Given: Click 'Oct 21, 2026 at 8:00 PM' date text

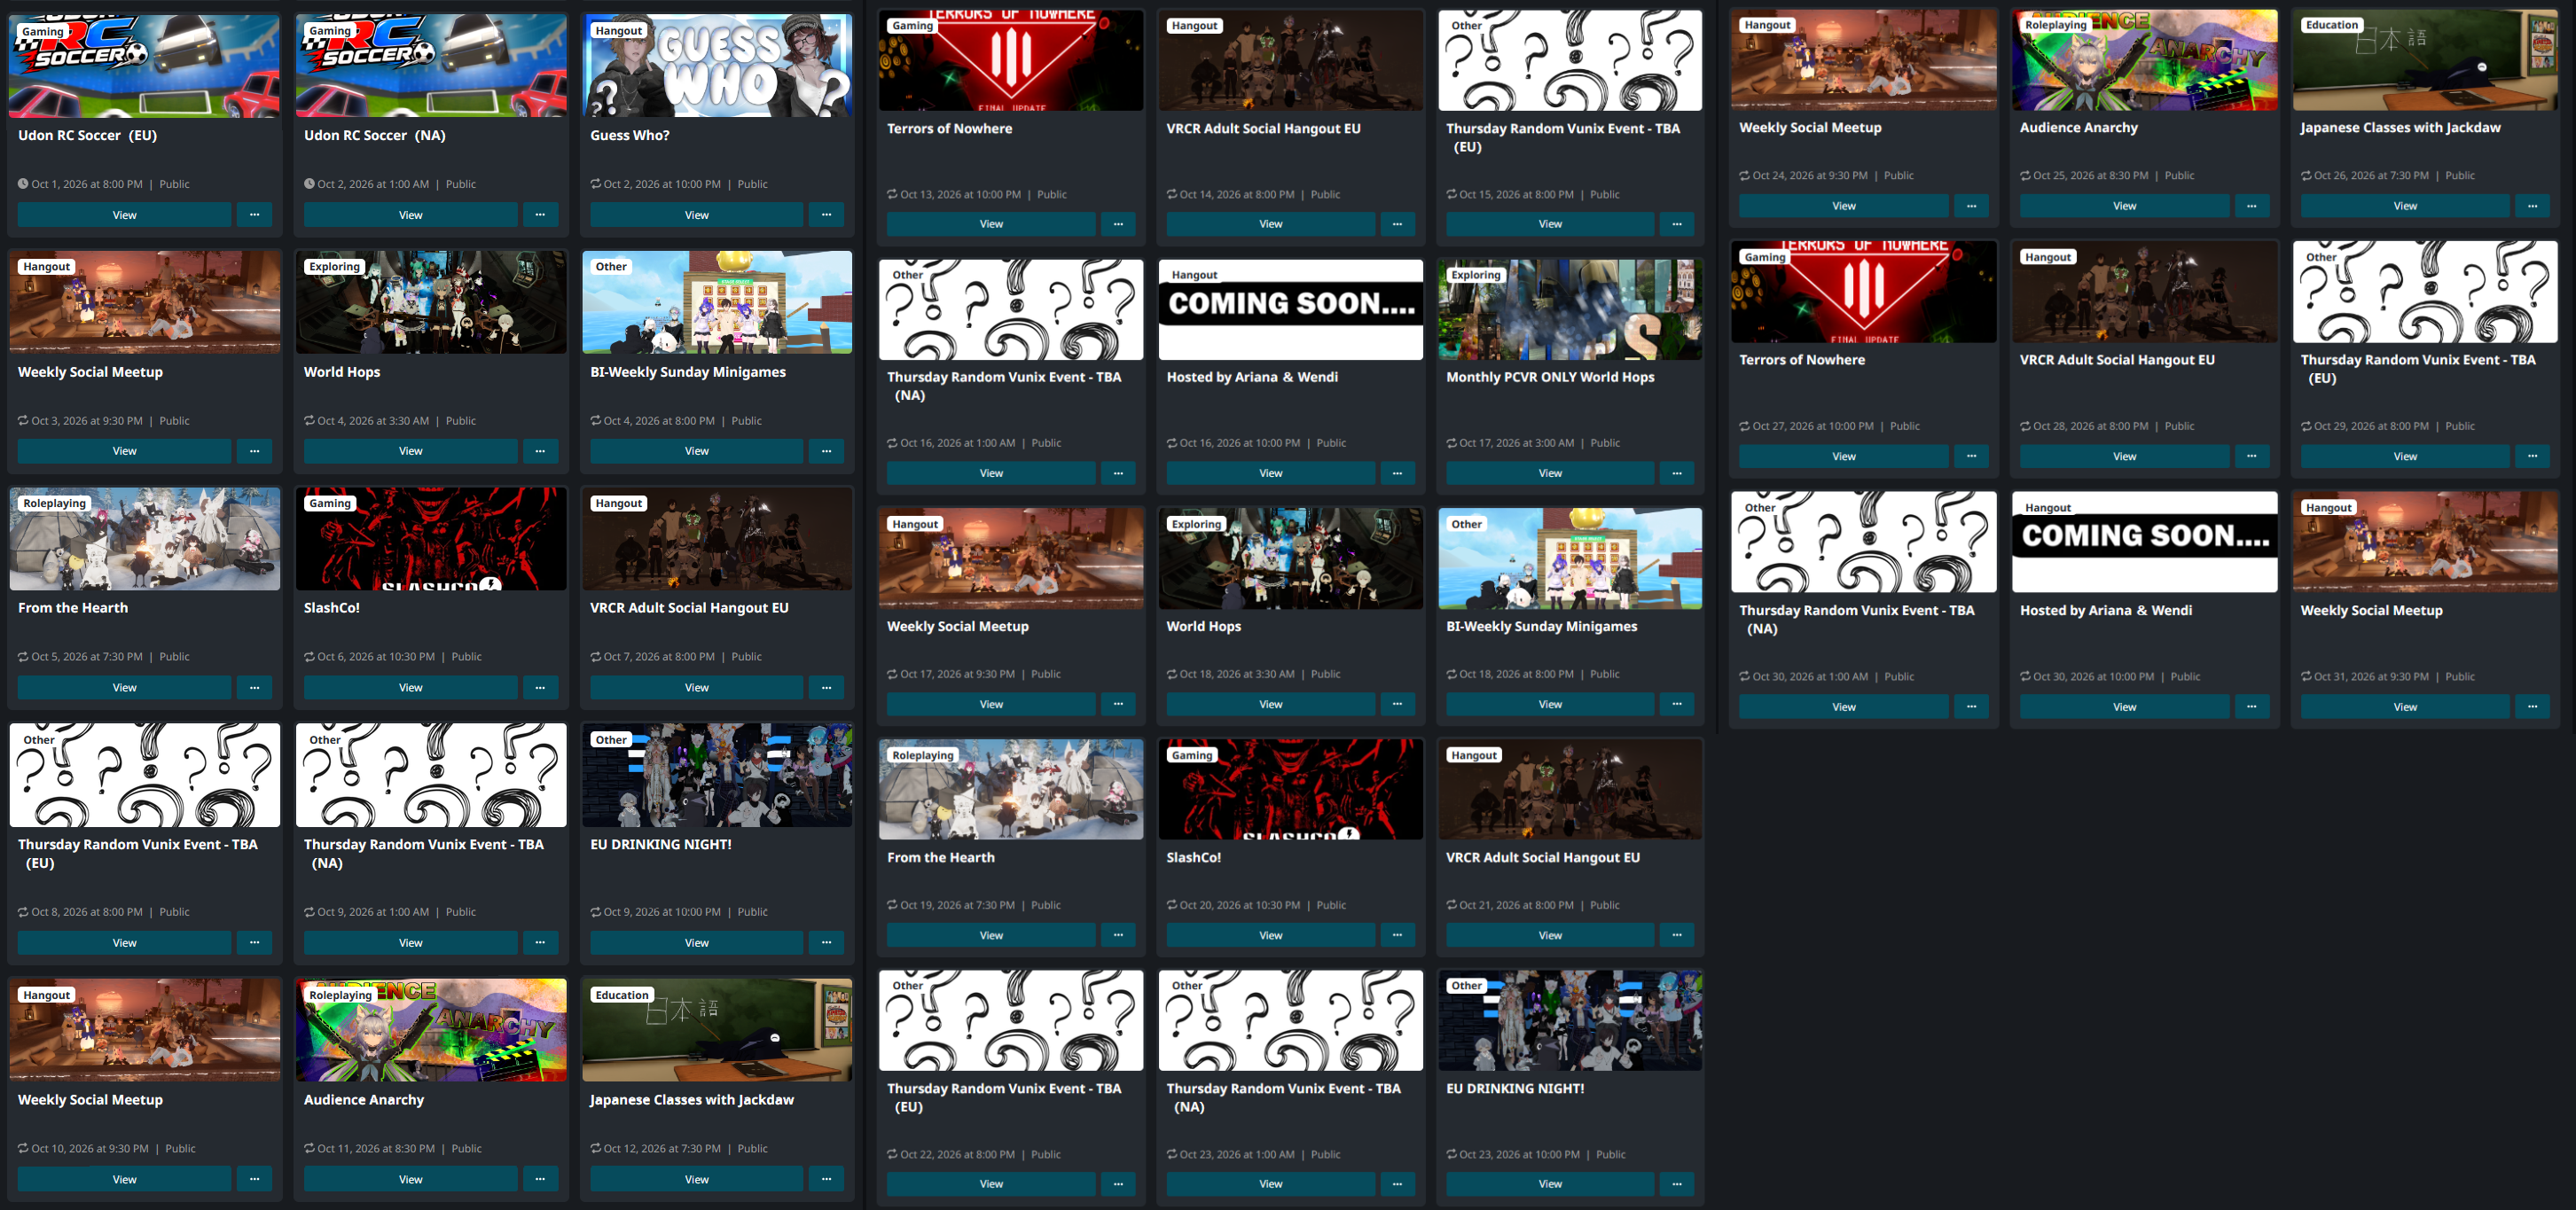Looking at the screenshot, I should [x=1516, y=905].
